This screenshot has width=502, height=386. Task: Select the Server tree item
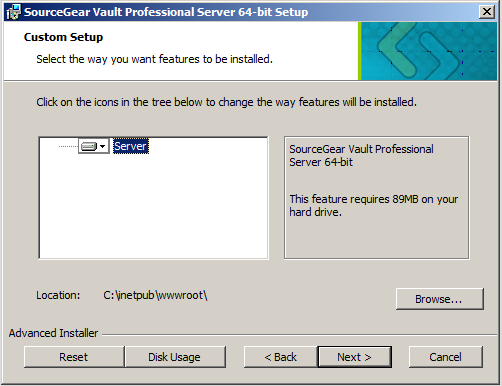coord(131,146)
